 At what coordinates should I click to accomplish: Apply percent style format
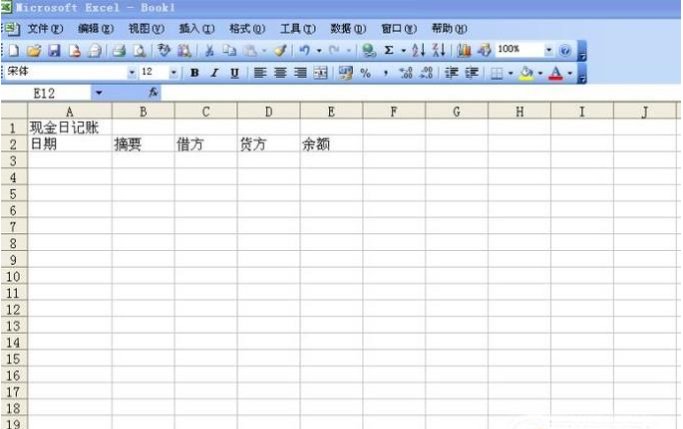coord(366,73)
